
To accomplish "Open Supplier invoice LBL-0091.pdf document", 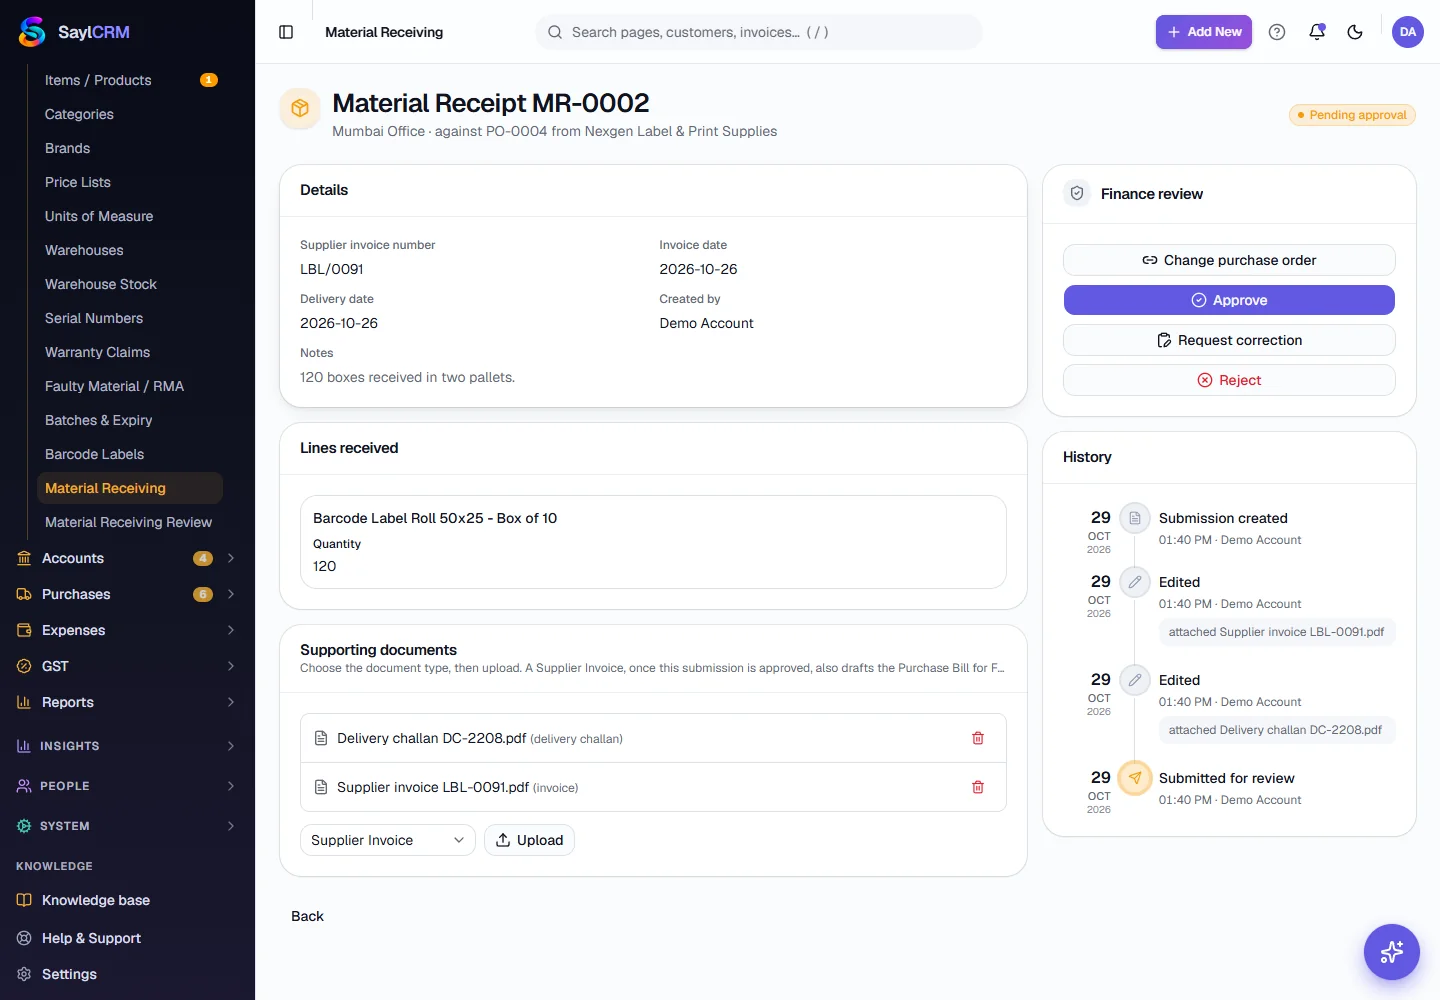I will (x=433, y=787).
